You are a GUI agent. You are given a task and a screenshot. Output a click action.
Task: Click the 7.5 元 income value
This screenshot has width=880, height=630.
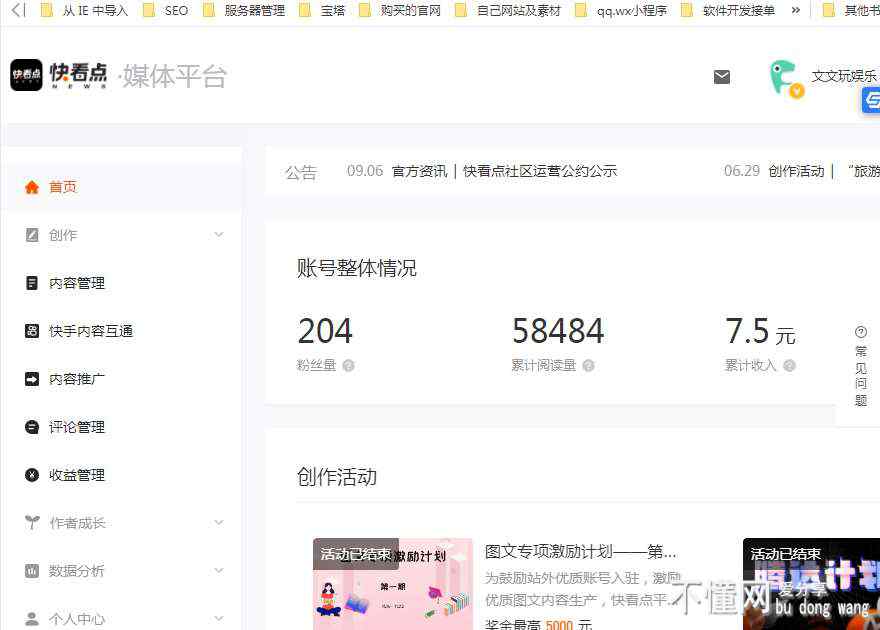pyautogui.click(x=760, y=330)
